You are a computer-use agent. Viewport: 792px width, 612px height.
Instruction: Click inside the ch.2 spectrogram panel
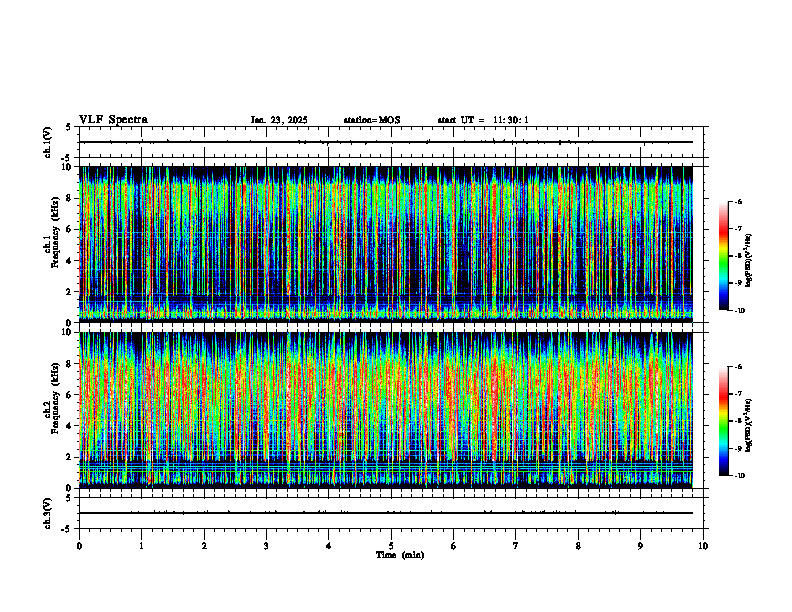(x=386, y=410)
